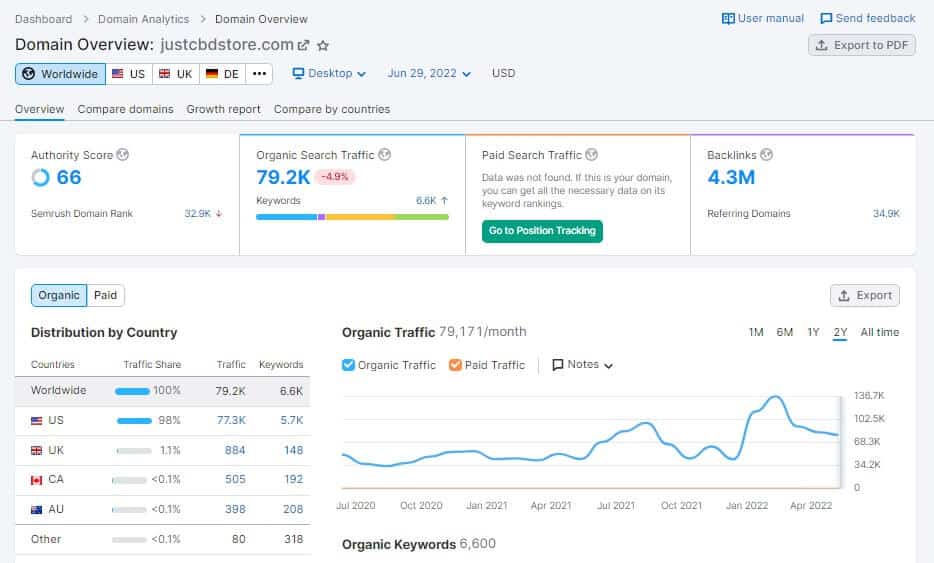The height and width of the screenshot is (563, 934).
Task: Select the Organic segment toggle
Action: click(59, 296)
